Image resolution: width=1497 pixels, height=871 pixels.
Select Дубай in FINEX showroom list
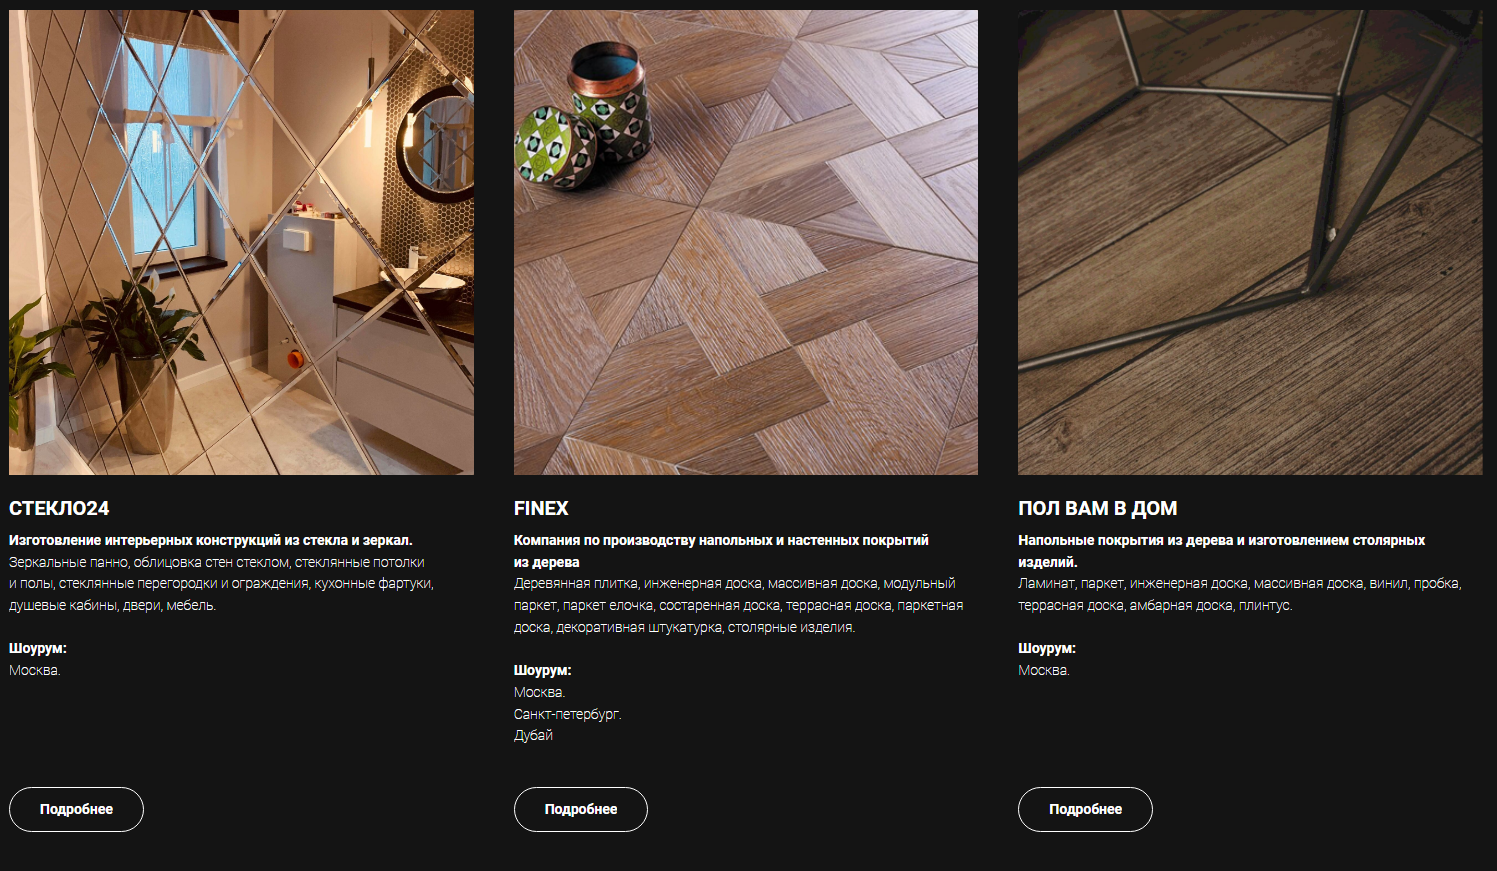(533, 735)
